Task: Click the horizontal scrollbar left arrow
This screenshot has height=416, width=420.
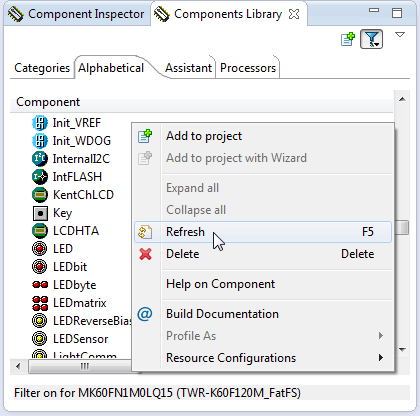Action: point(18,367)
